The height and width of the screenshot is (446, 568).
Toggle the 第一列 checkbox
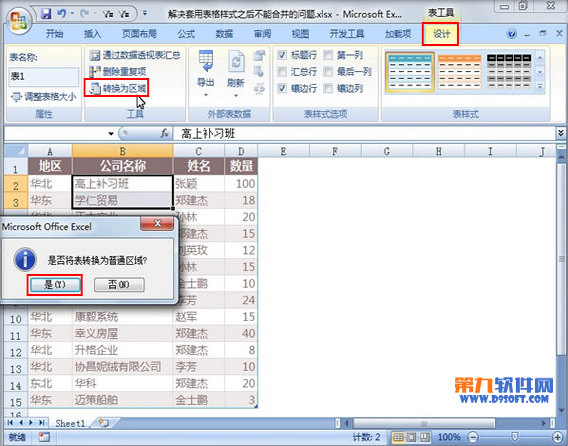(x=328, y=55)
